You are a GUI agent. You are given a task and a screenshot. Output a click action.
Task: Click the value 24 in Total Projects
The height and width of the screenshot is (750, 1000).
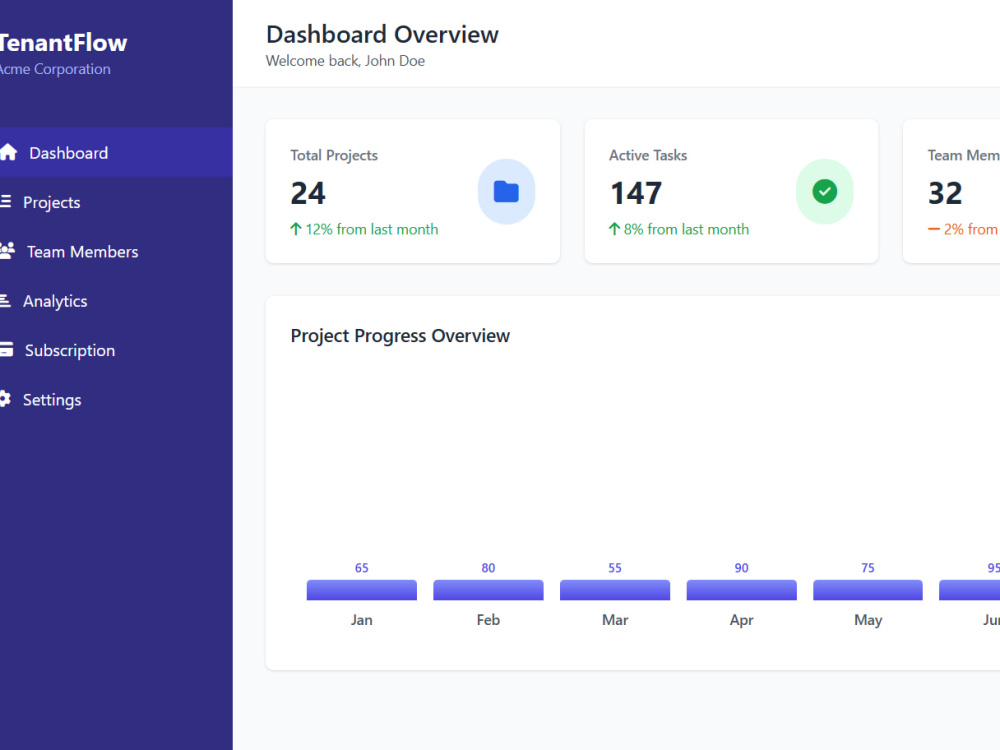[x=308, y=193]
